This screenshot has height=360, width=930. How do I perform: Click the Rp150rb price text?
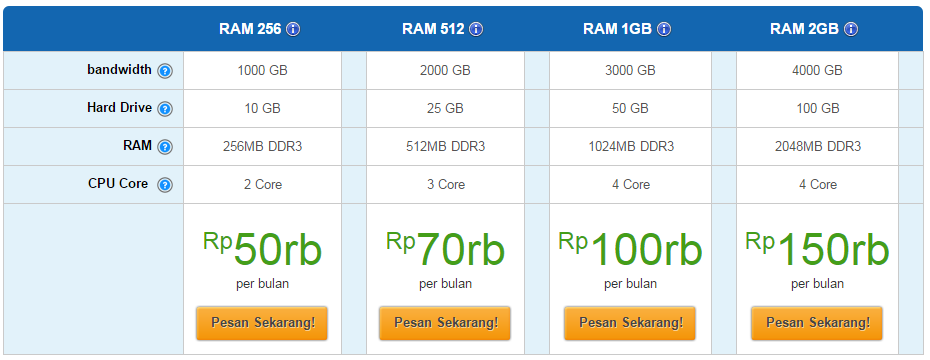point(817,249)
